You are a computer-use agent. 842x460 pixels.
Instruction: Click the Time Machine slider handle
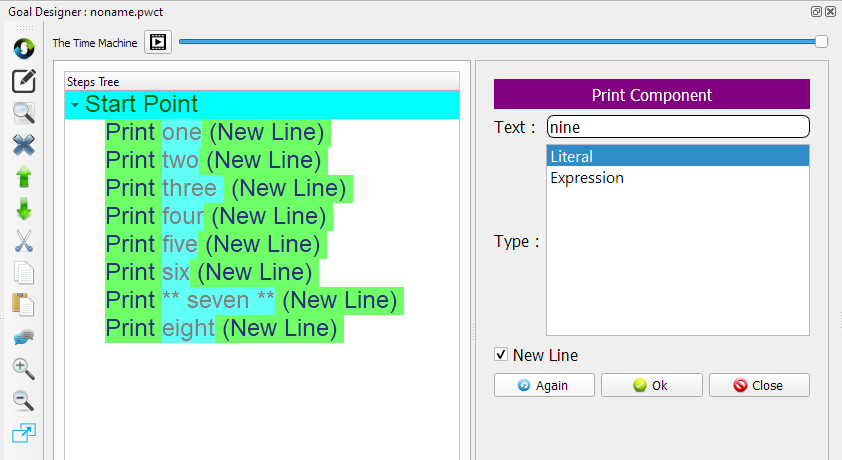pos(821,41)
